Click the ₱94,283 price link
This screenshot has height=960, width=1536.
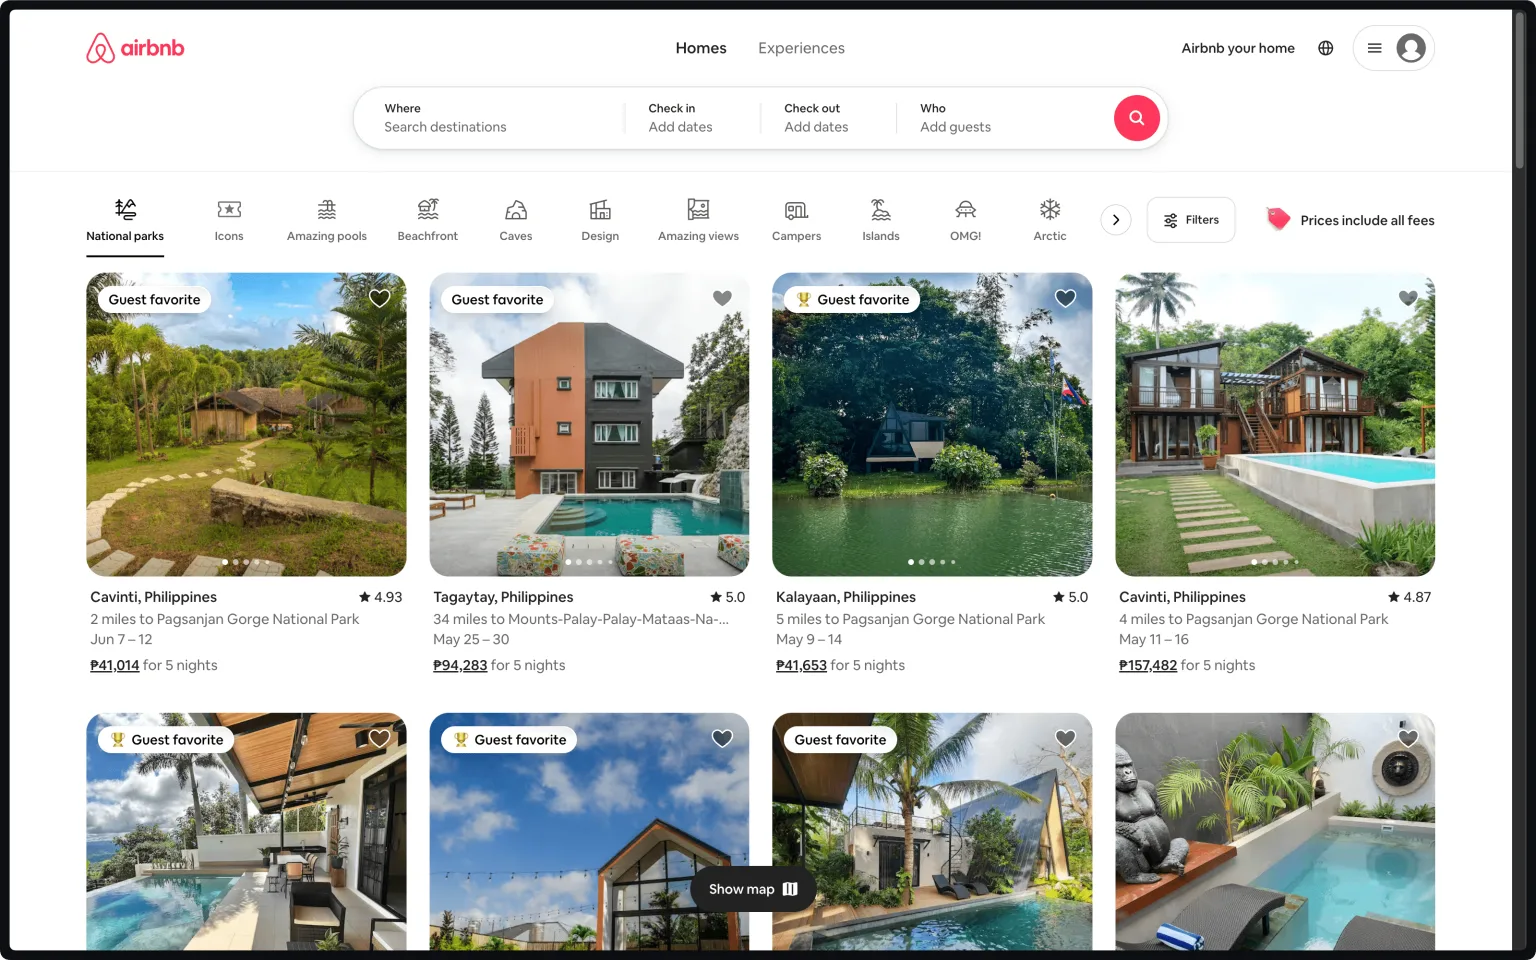(x=460, y=665)
